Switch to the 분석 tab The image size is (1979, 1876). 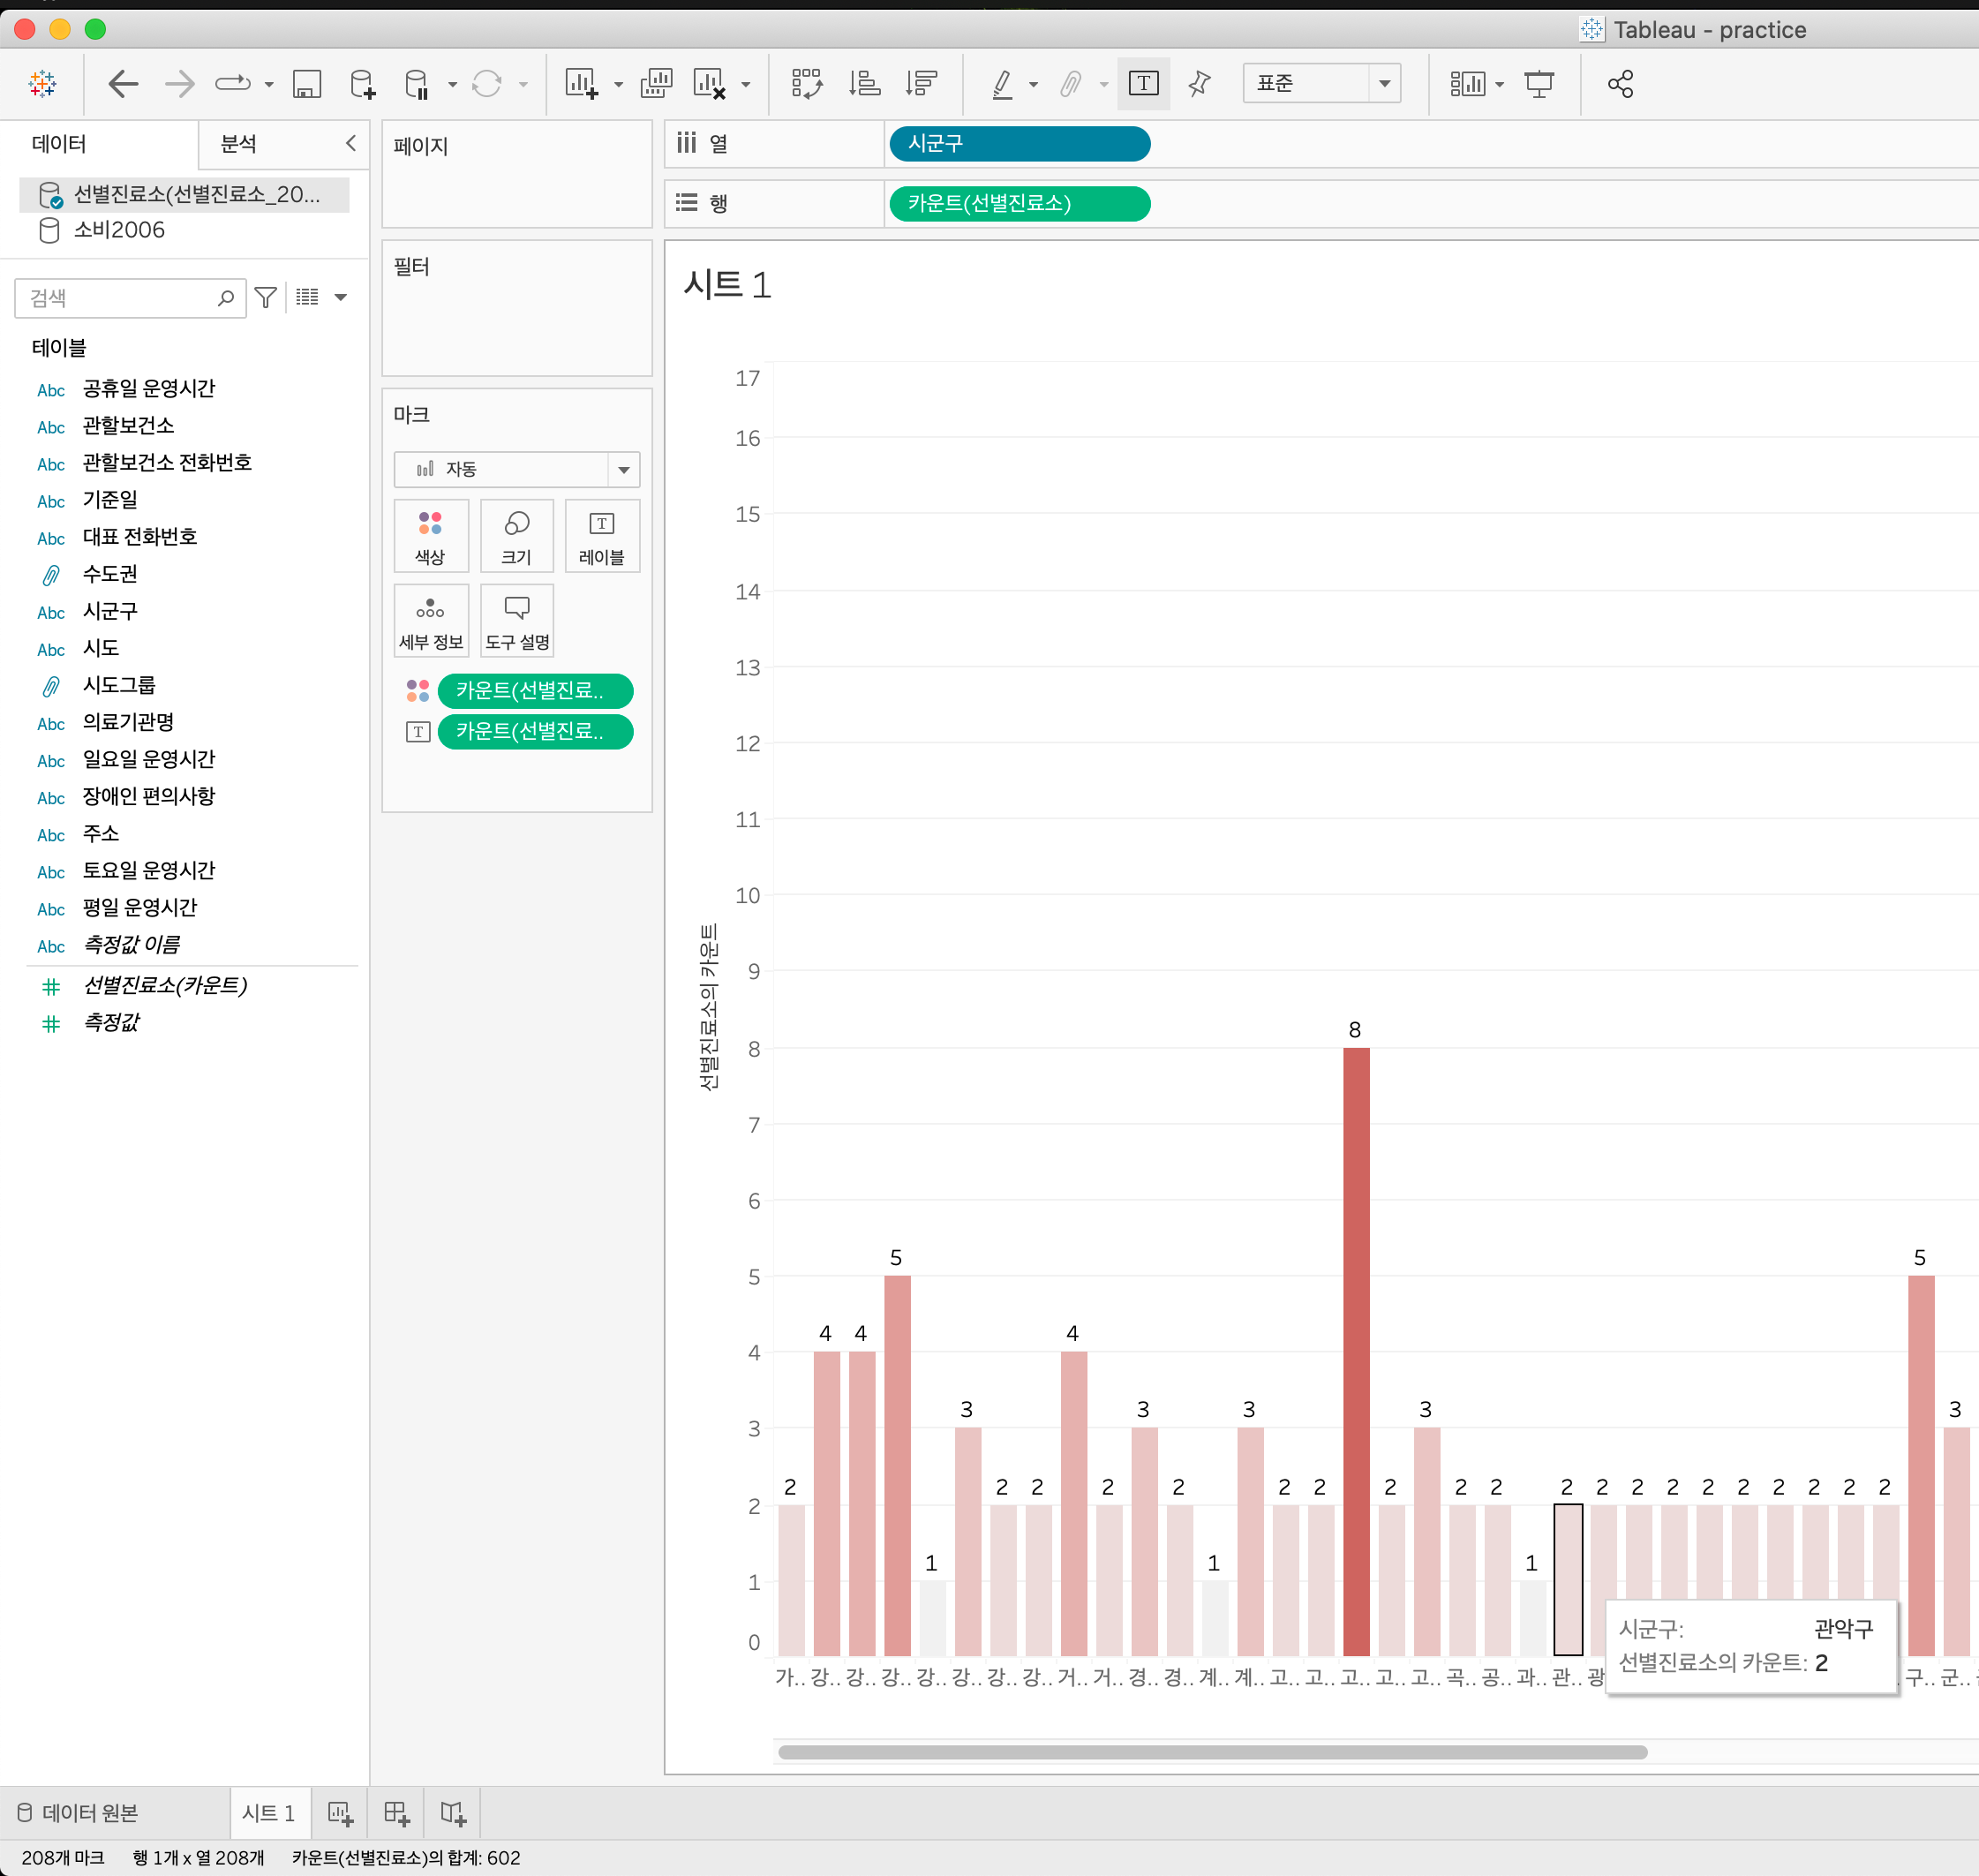(238, 144)
